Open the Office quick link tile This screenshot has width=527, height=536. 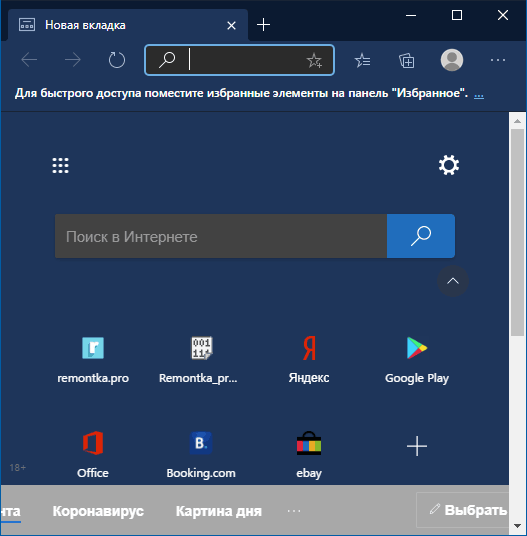click(93, 455)
